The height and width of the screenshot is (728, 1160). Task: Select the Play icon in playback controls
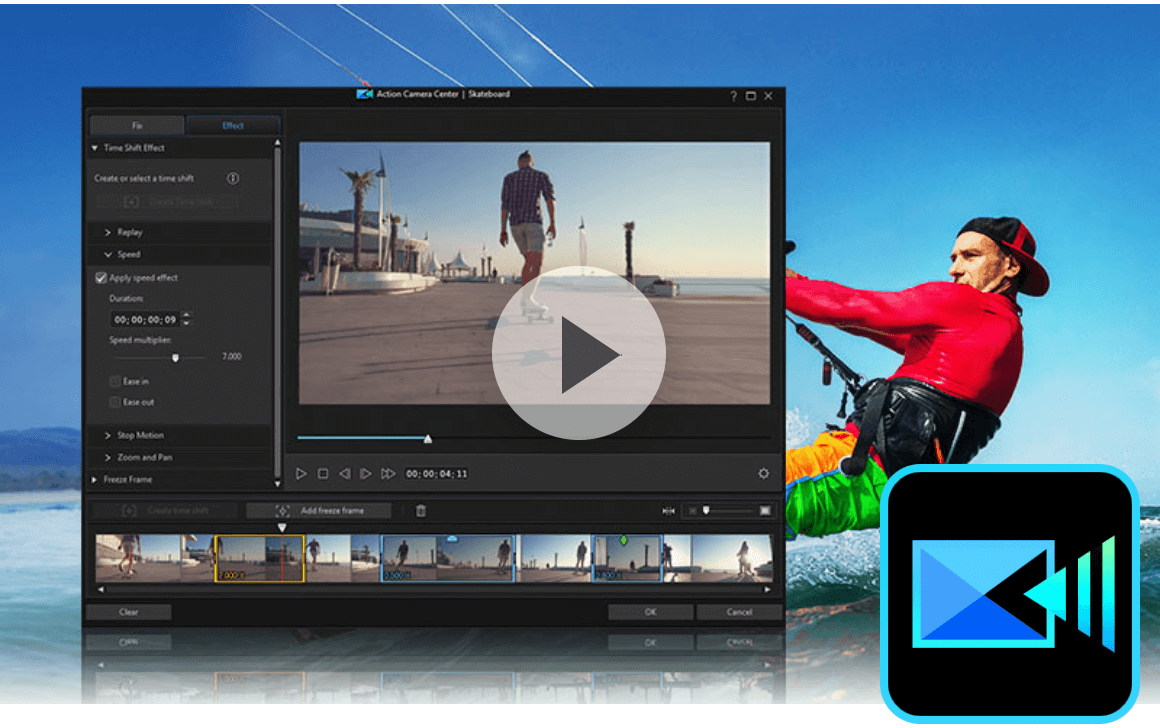tap(303, 474)
